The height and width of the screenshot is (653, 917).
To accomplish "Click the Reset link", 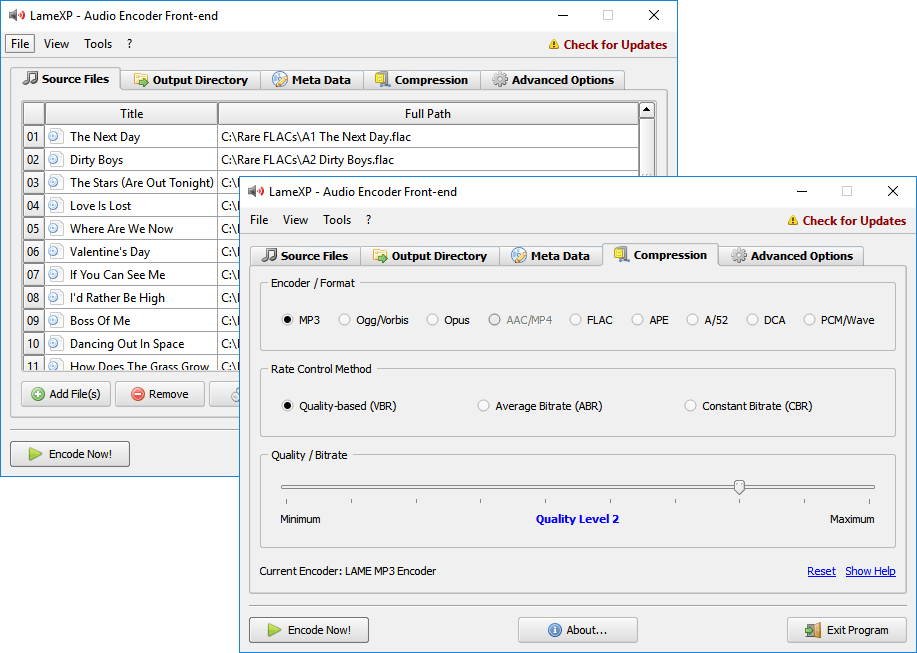I will pos(821,571).
